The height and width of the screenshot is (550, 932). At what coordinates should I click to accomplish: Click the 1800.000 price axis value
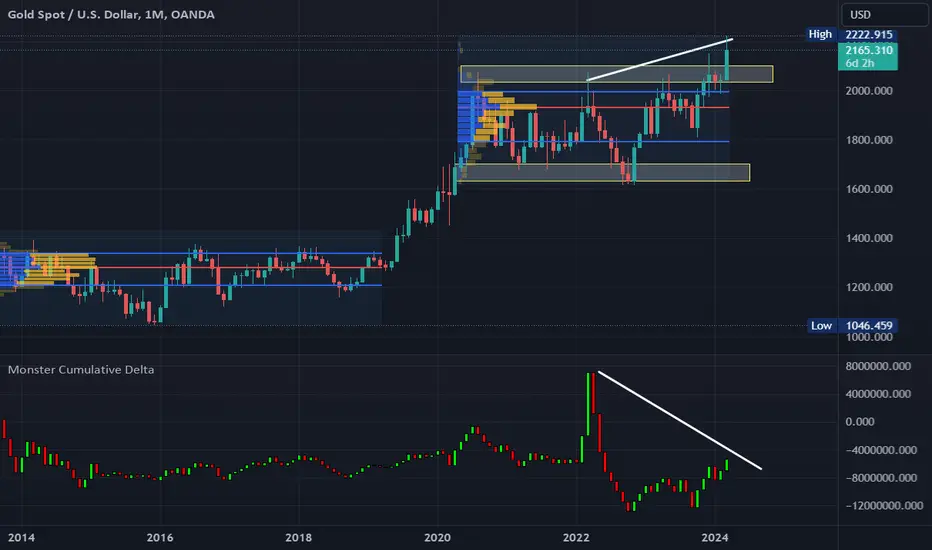click(868, 140)
